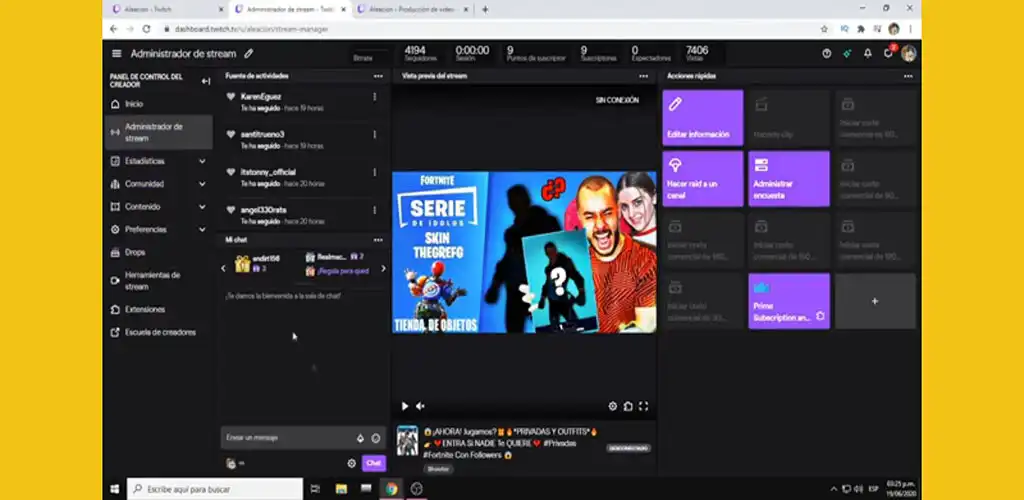Open File Explorer from the taskbar
Viewport: 1024px width, 500px height.
pyautogui.click(x=341, y=489)
